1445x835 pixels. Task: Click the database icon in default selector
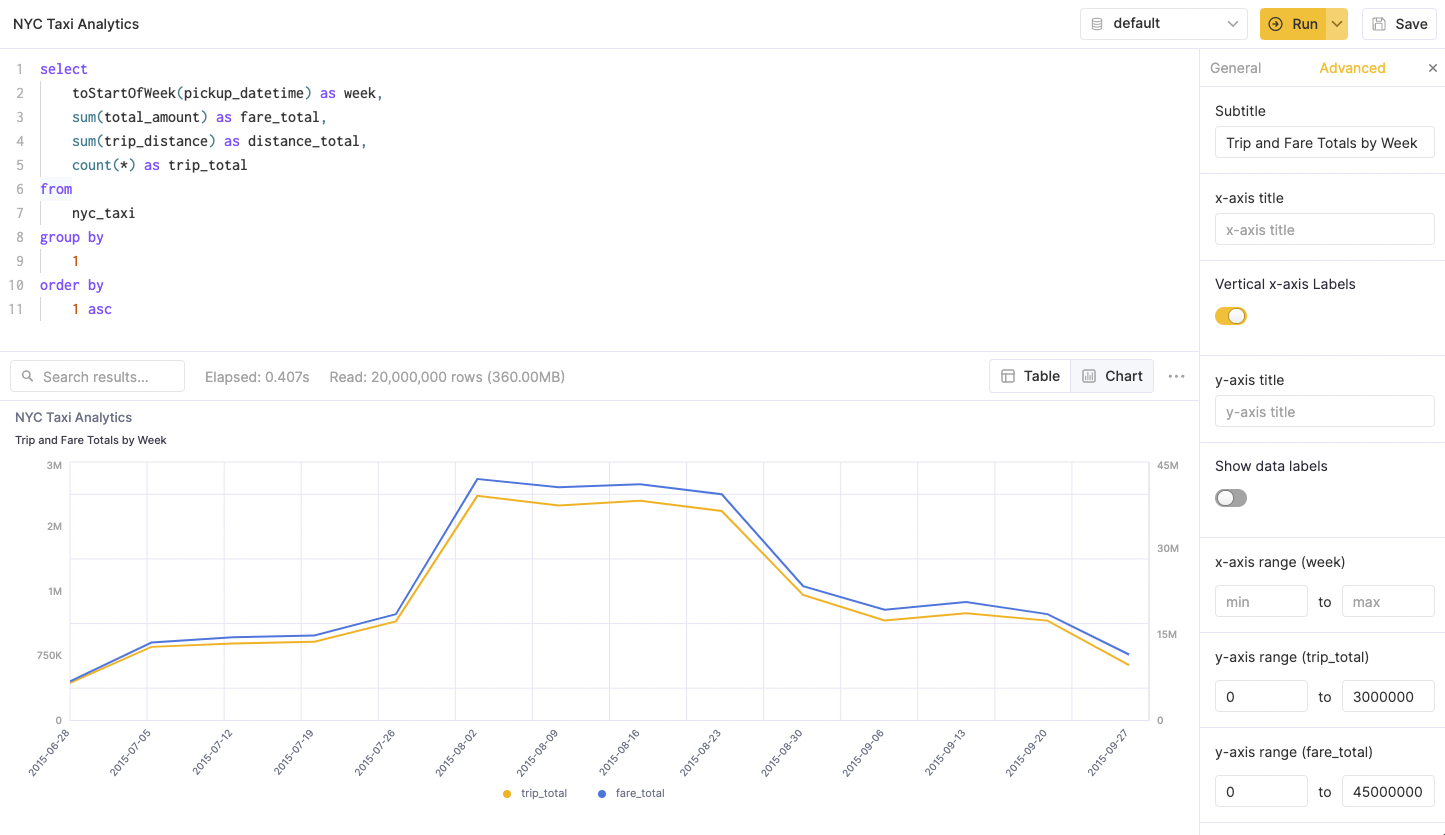tap(1097, 24)
